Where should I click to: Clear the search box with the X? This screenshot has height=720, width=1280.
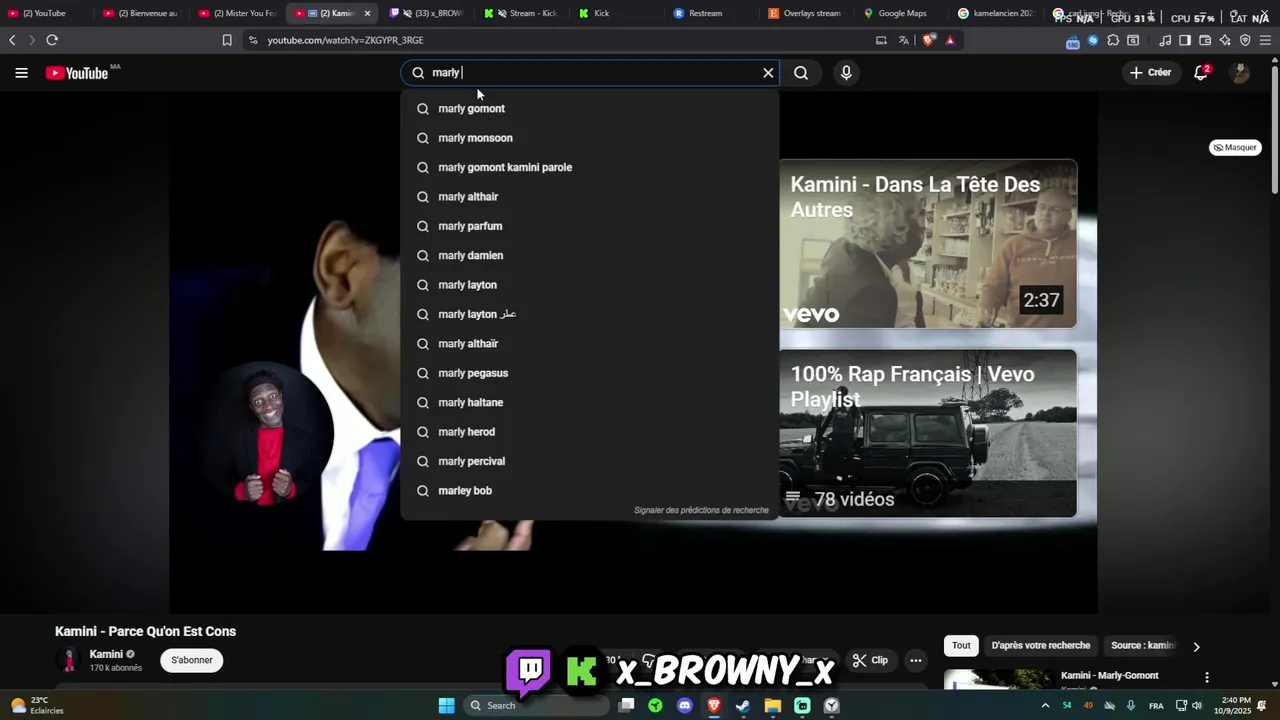(768, 73)
